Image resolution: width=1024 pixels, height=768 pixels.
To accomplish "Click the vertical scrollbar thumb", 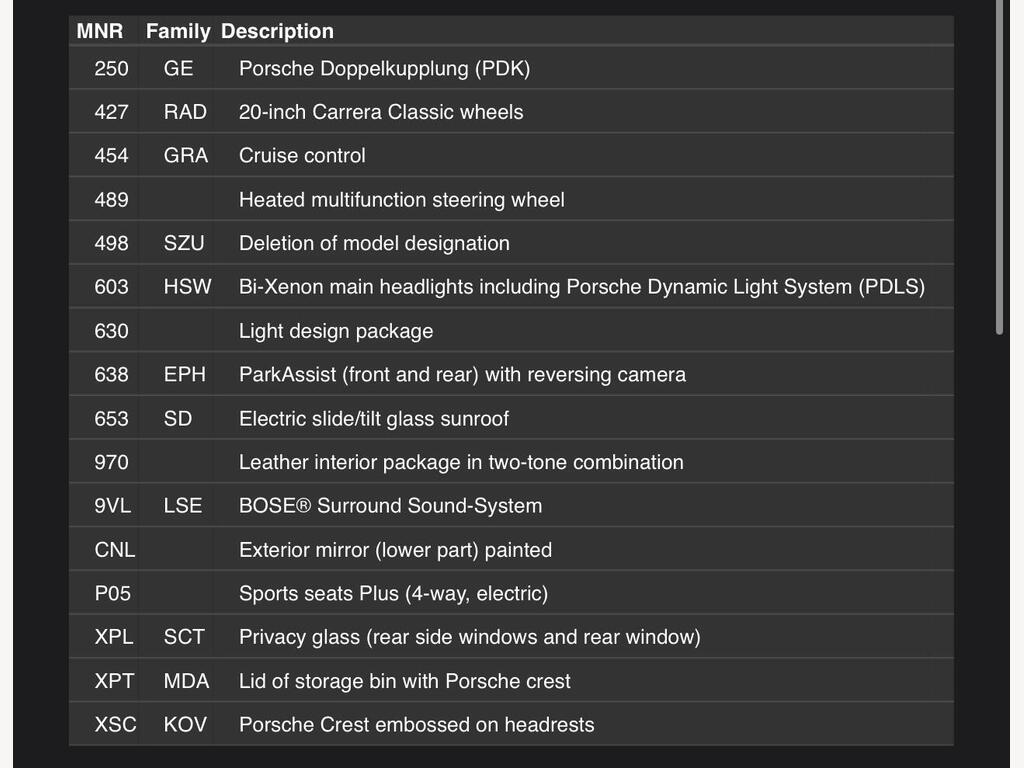I will coord(999,167).
